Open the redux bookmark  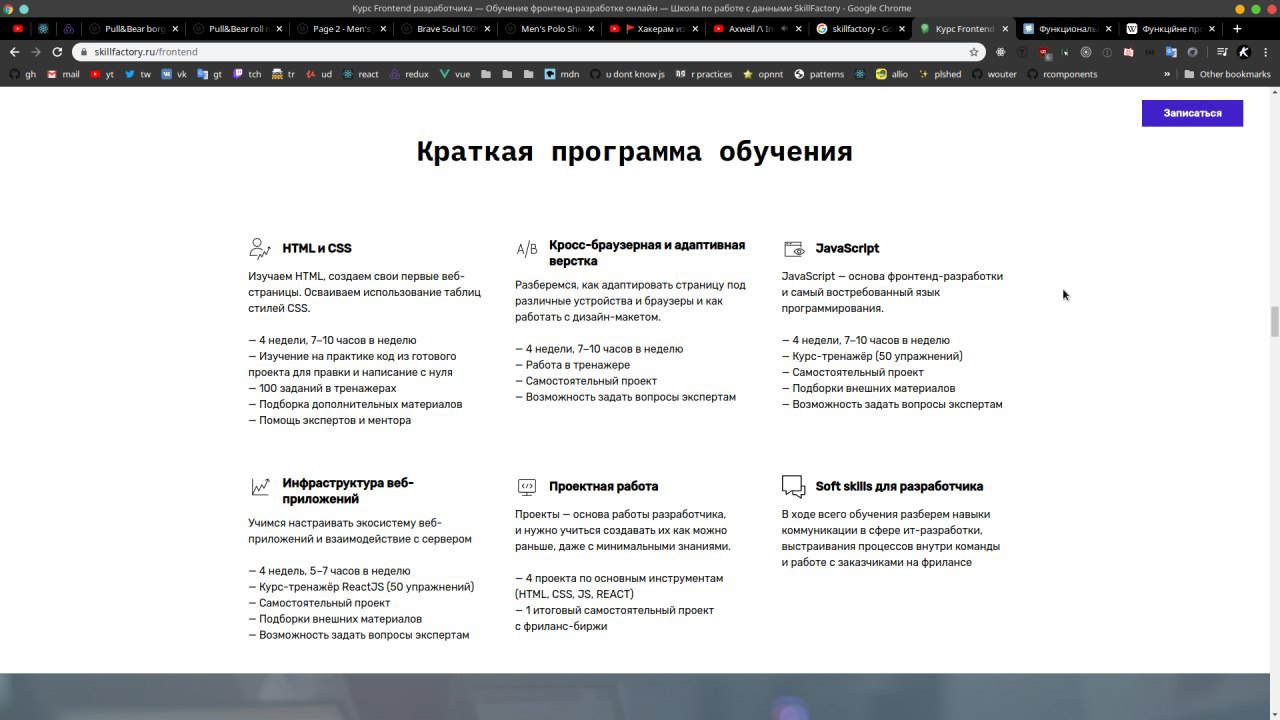409,74
